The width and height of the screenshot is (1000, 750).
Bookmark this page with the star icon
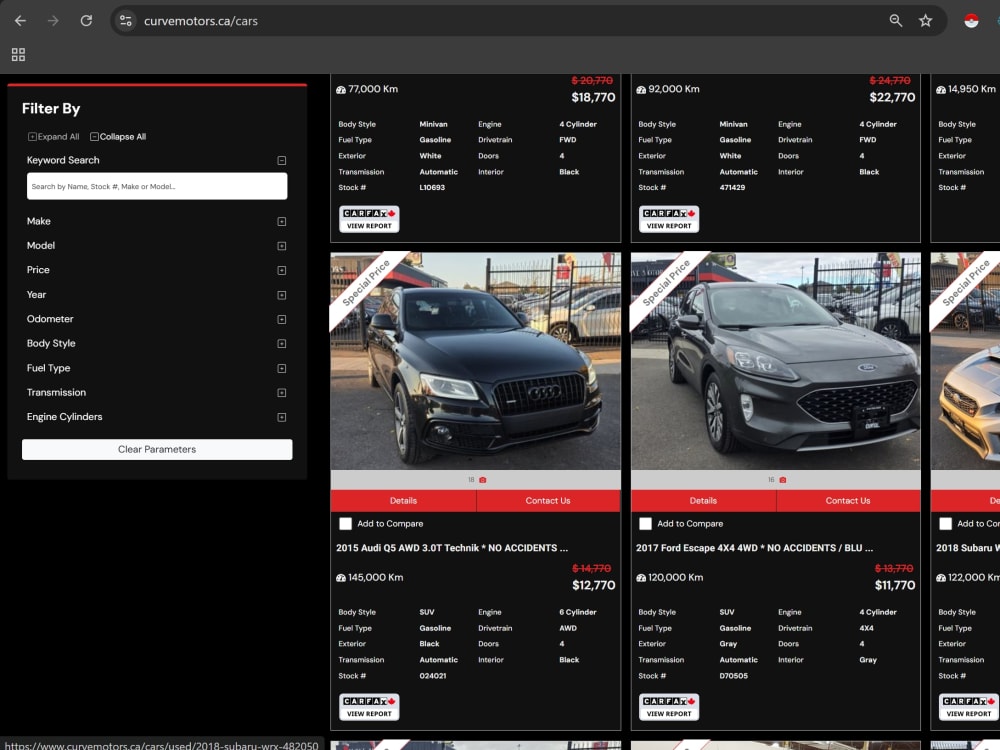[x=925, y=21]
